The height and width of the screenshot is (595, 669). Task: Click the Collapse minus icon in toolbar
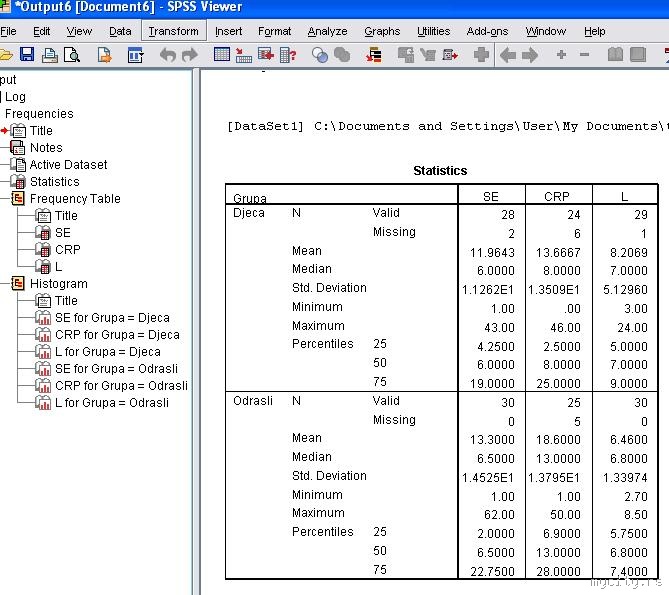point(585,55)
